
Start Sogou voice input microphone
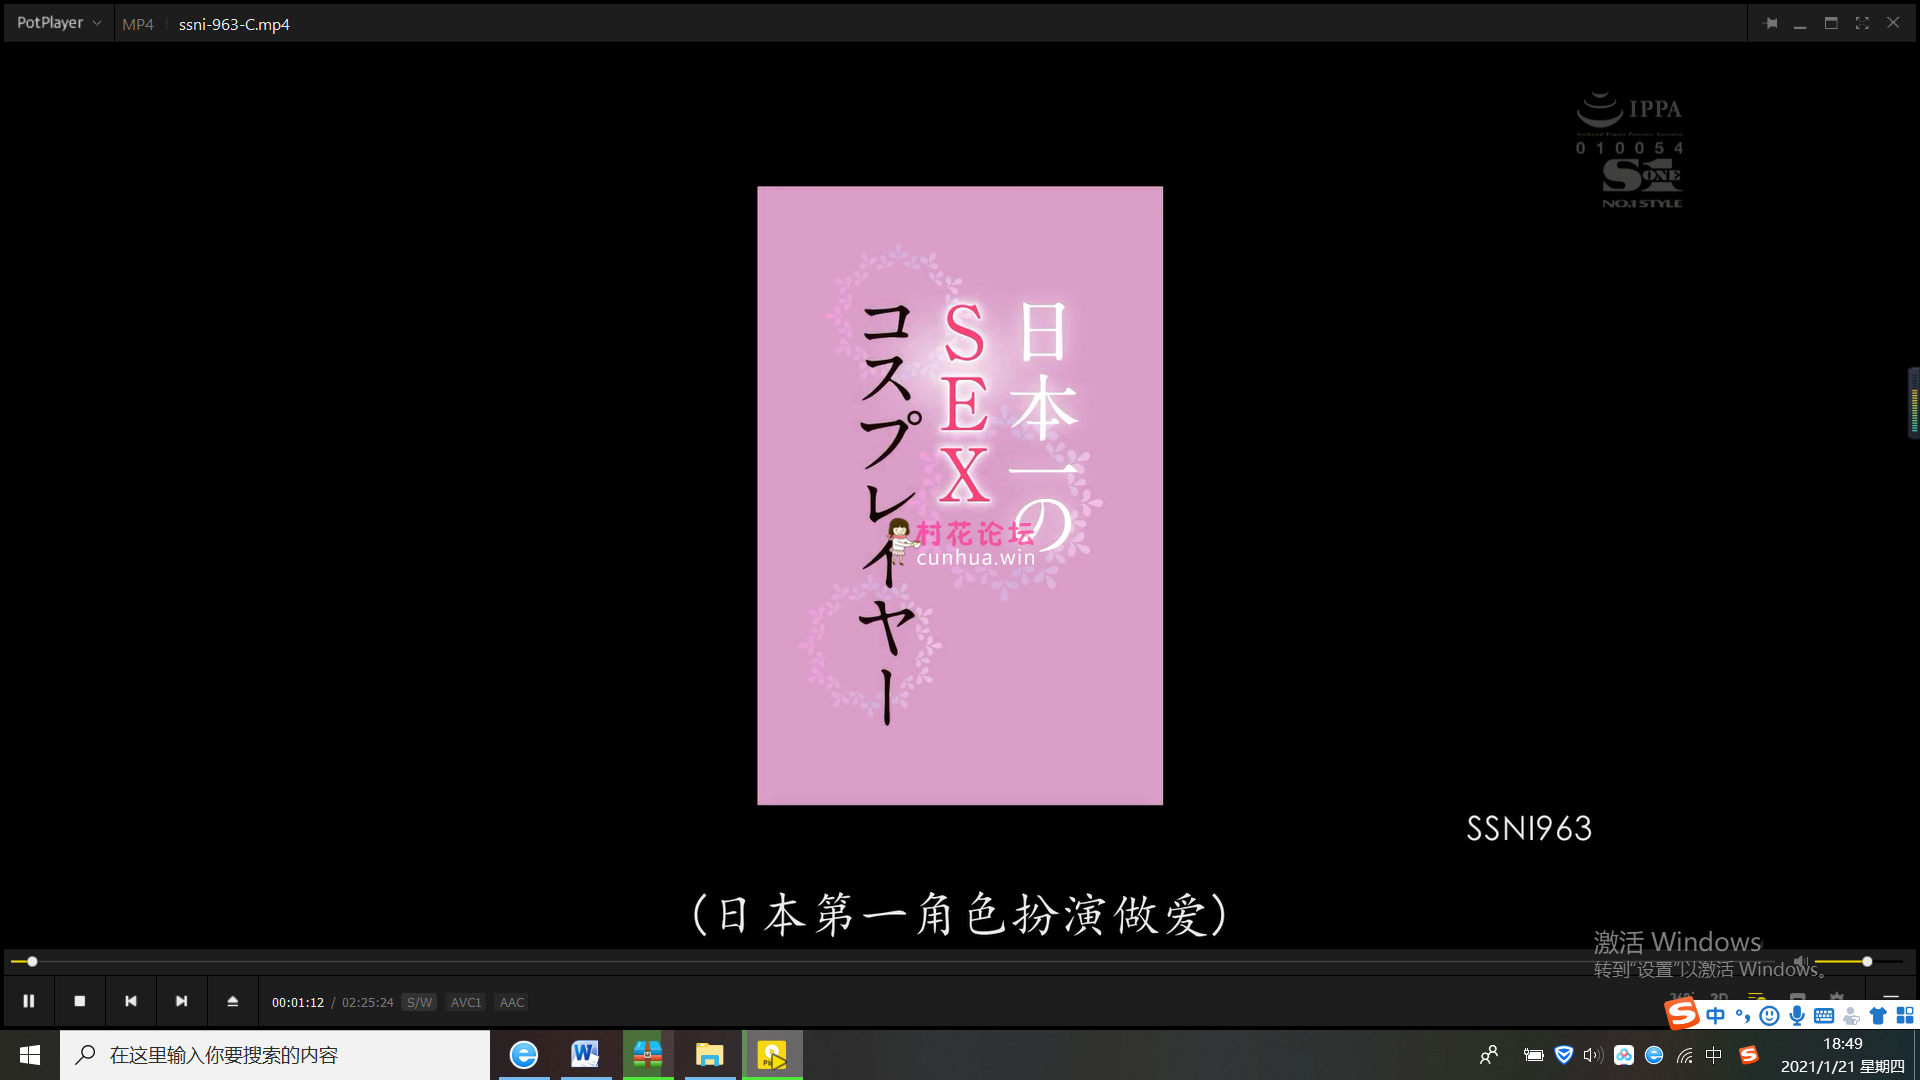click(x=1797, y=1016)
